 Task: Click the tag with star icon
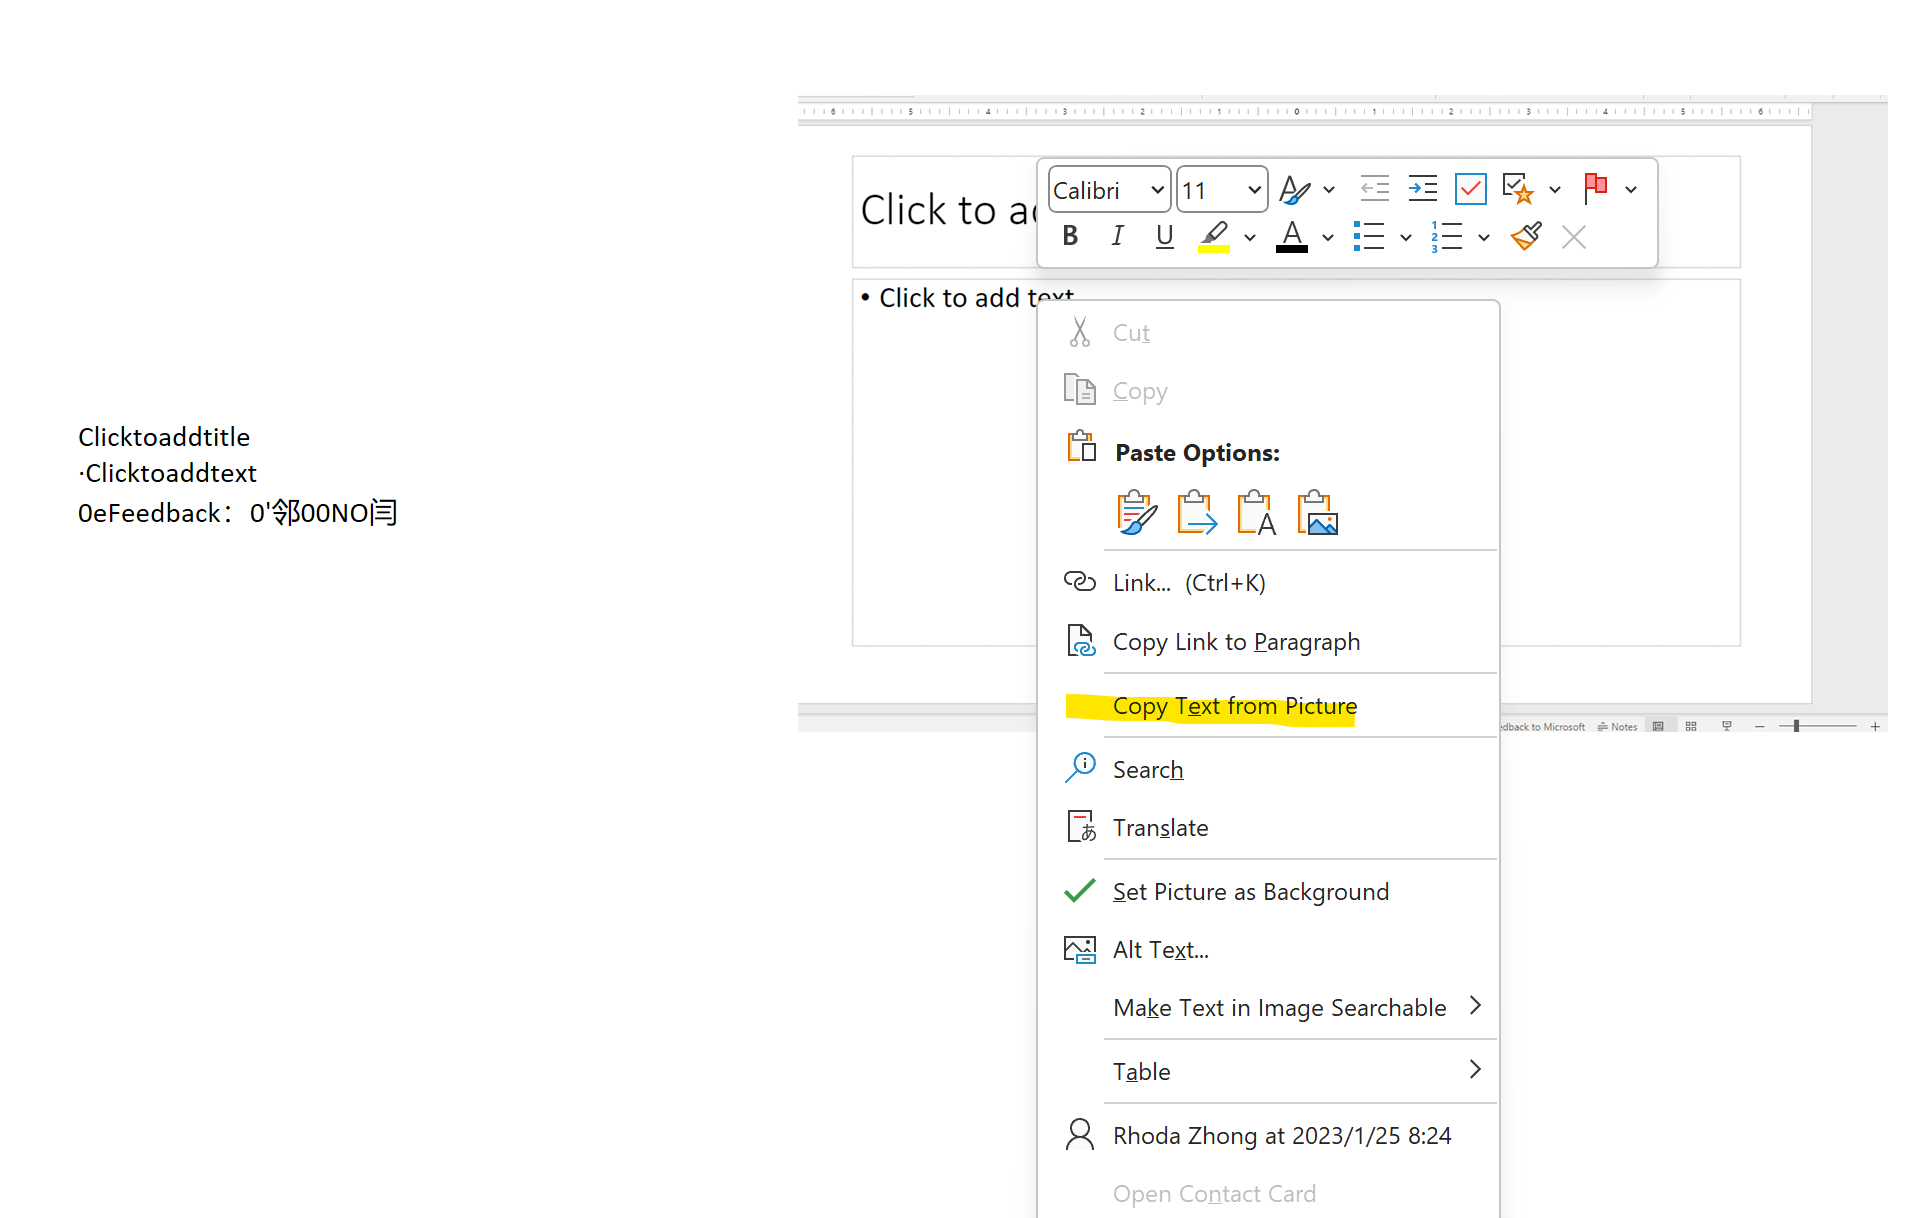1518,189
